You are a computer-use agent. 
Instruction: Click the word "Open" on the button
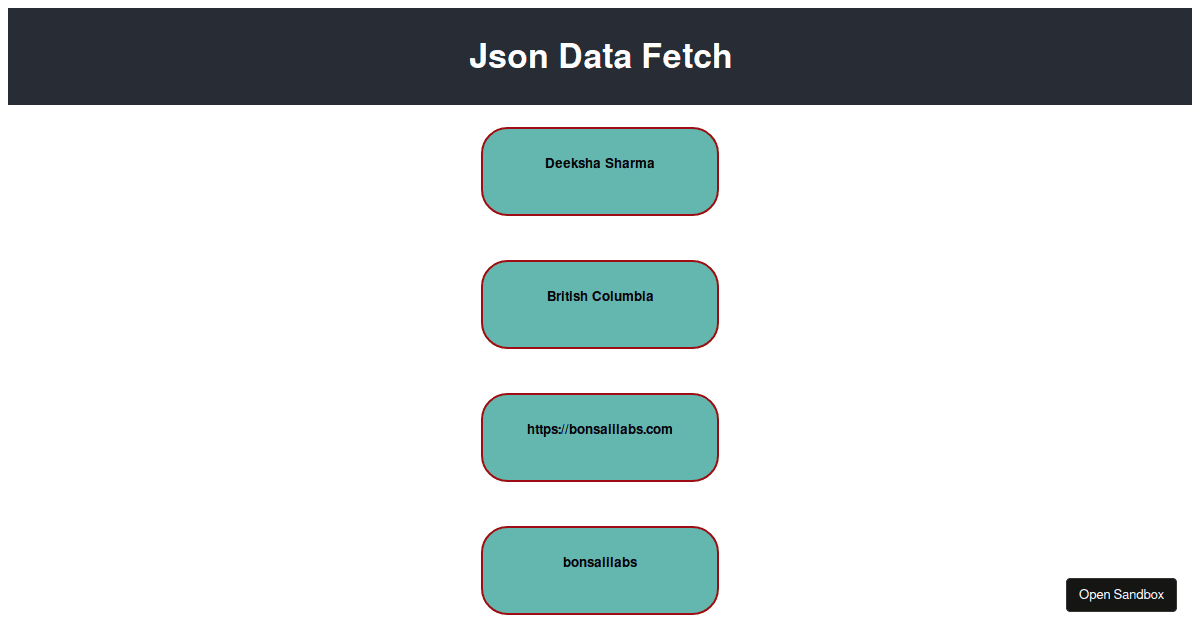(1095, 595)
